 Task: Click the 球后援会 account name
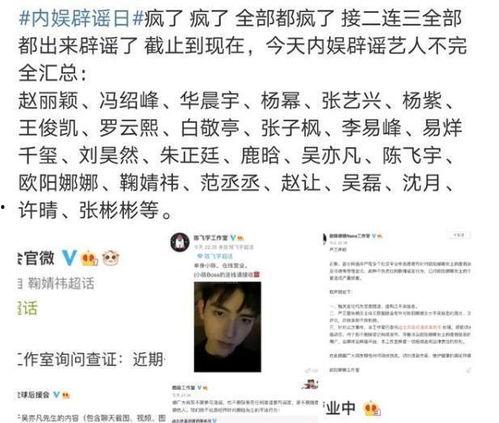34,395
